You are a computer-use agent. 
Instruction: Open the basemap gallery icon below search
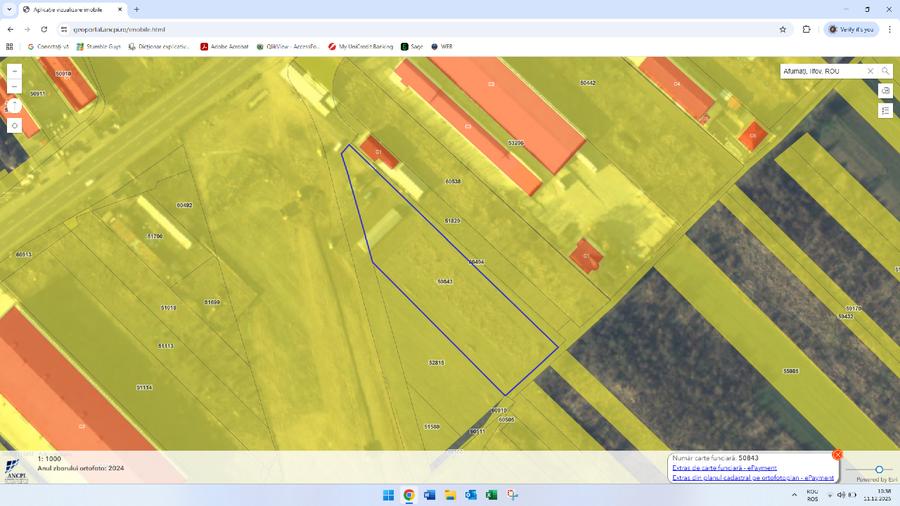(885, 91)
